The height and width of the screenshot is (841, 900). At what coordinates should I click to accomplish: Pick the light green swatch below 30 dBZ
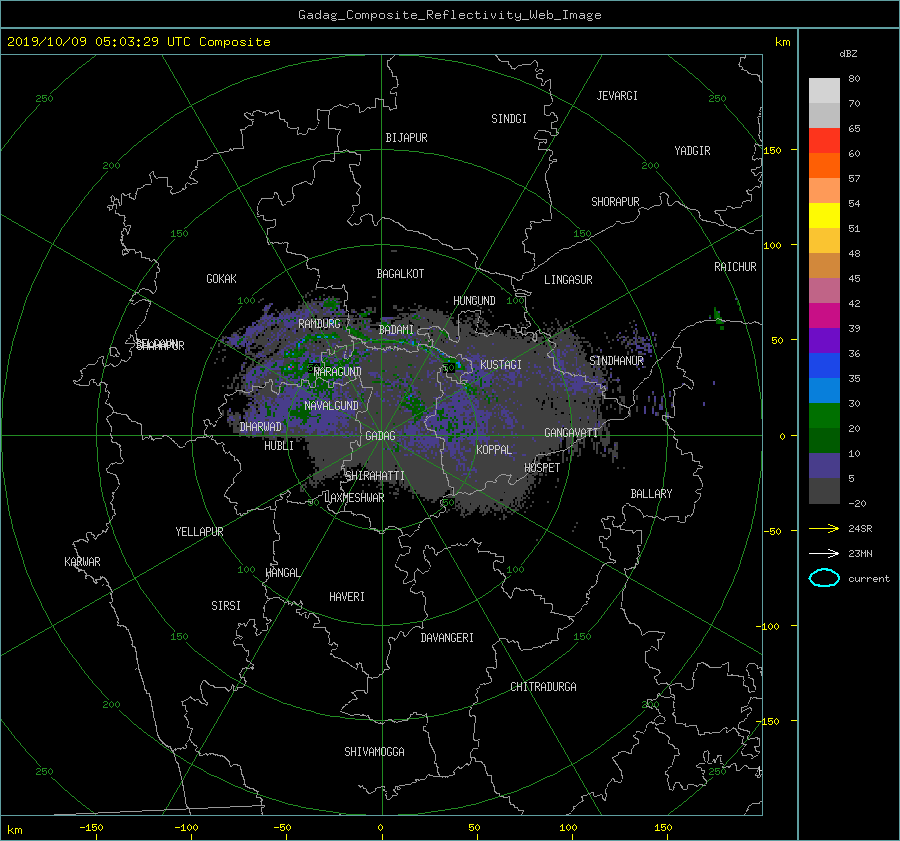[824, 416]
